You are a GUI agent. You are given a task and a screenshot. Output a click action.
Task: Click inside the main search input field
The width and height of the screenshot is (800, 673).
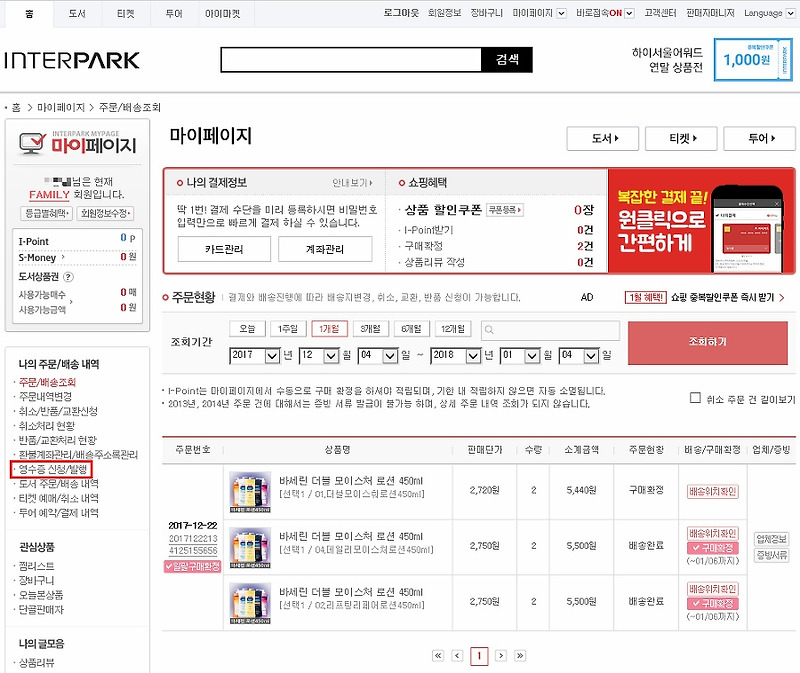coord(351,60)
